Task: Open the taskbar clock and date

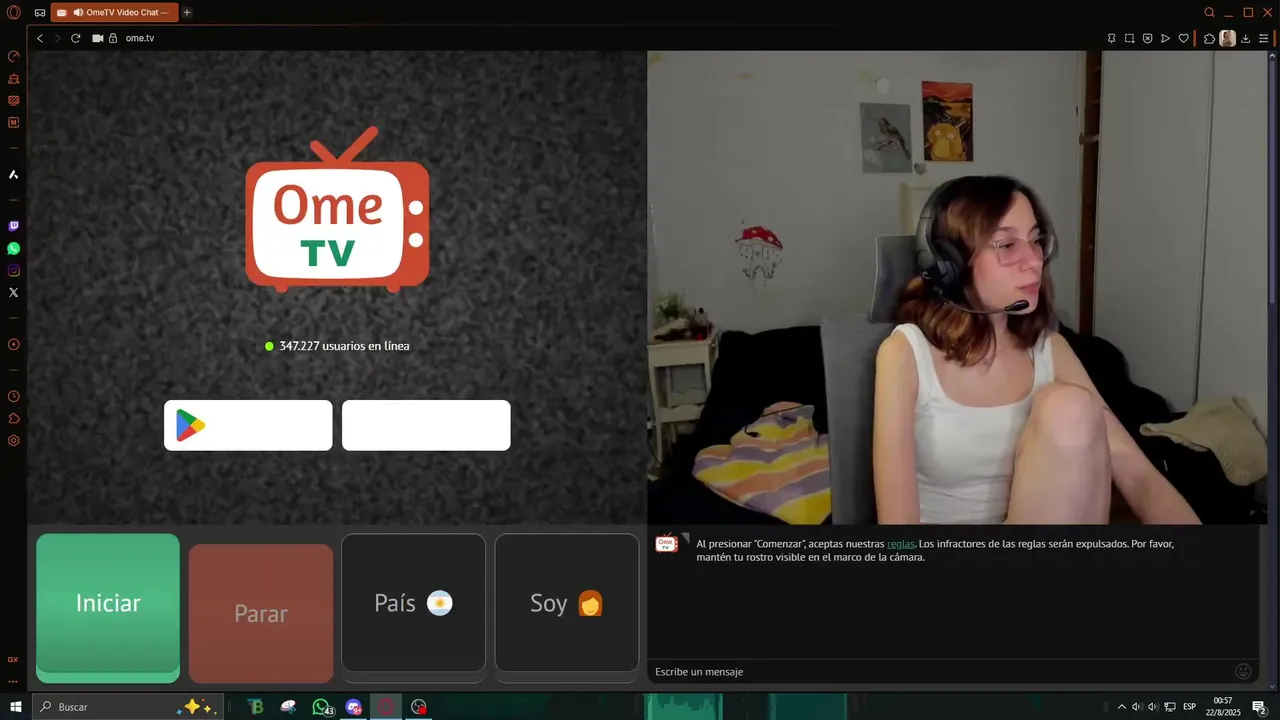Action: [1223, 706]
